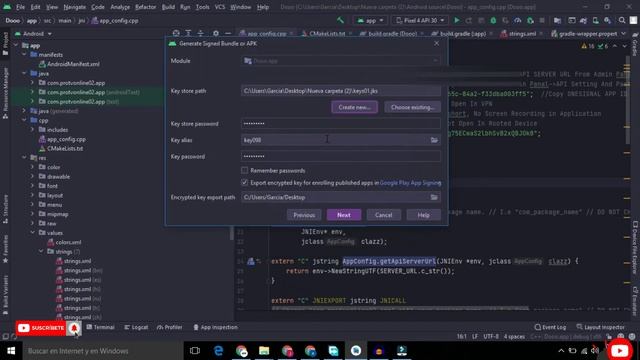Expand the layout folder

pos(33,195)
